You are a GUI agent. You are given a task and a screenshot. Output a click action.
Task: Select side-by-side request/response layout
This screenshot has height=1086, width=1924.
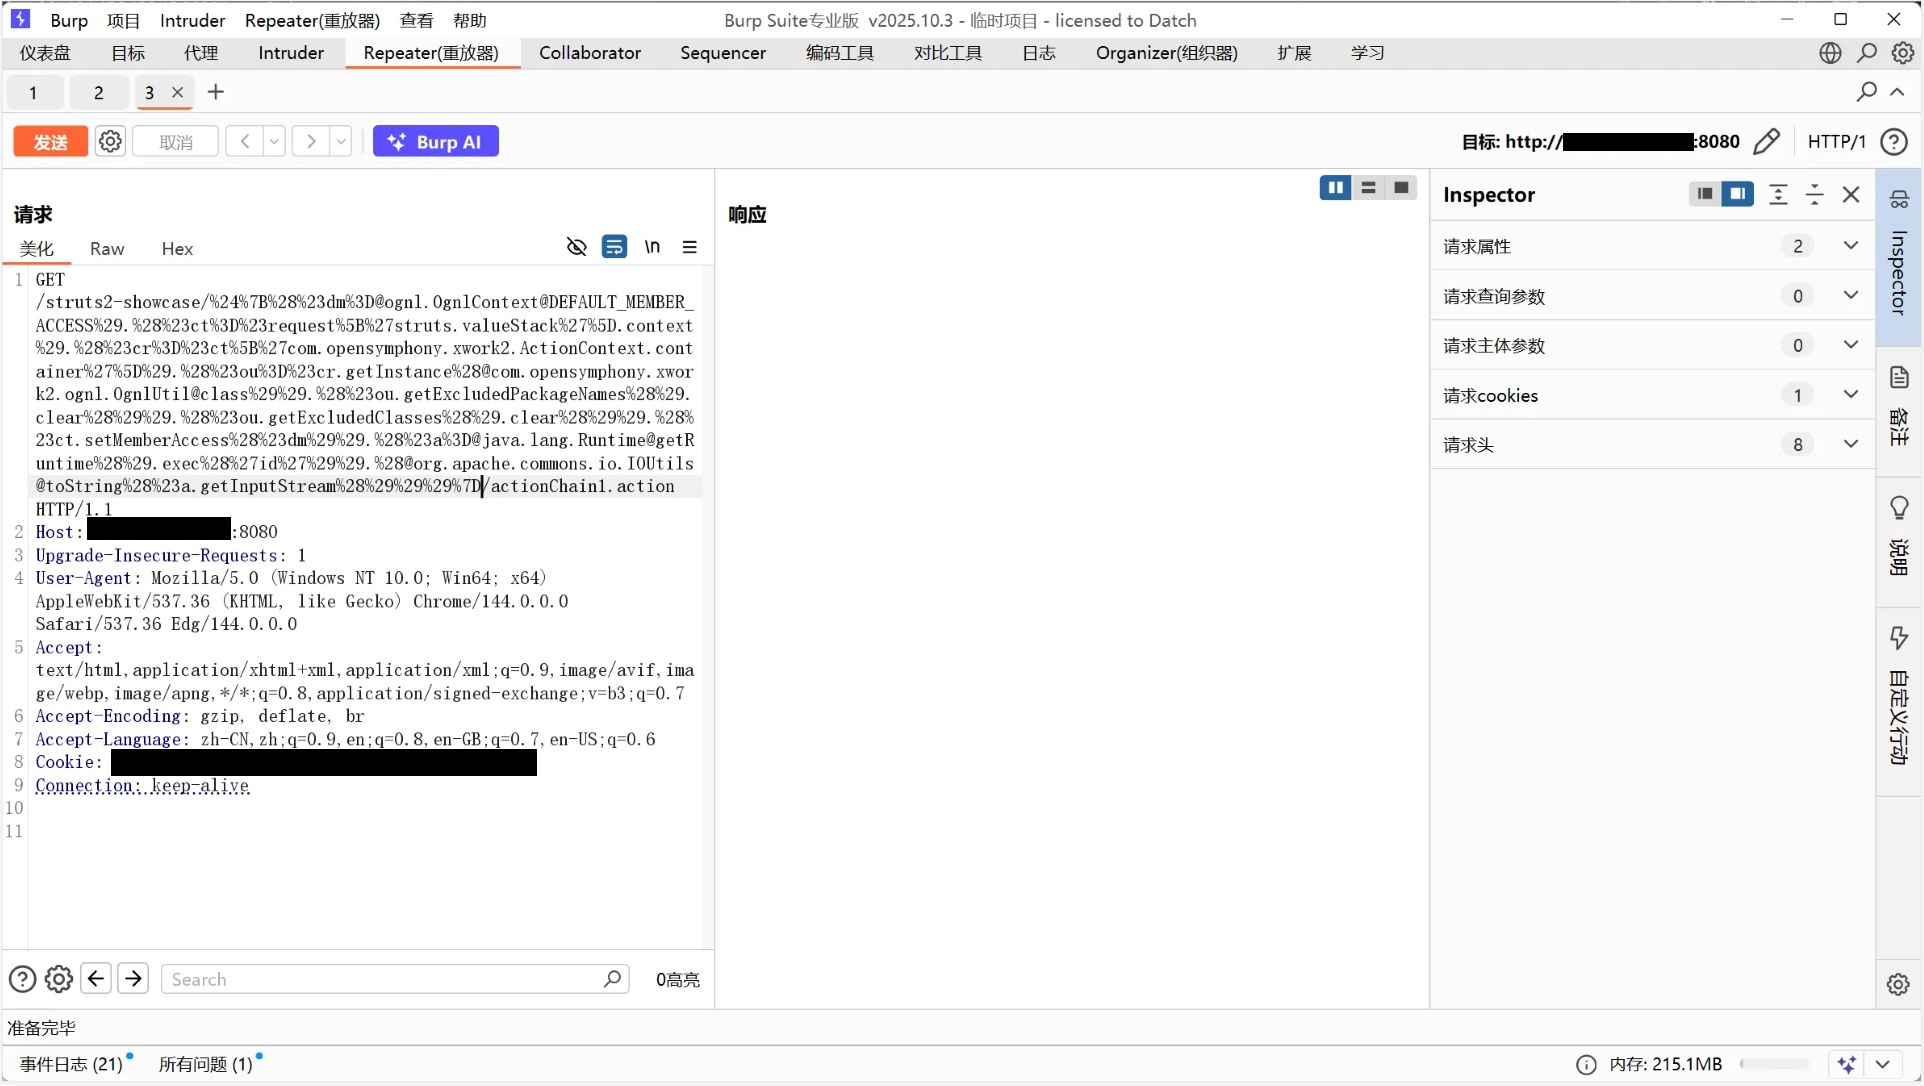tap(1335, 188)
